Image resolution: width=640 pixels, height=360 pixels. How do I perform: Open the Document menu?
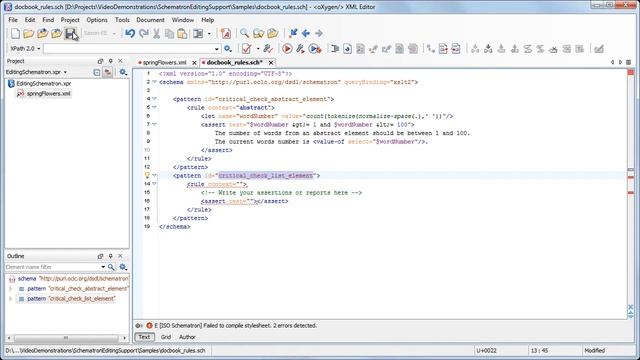pos(150,20)
